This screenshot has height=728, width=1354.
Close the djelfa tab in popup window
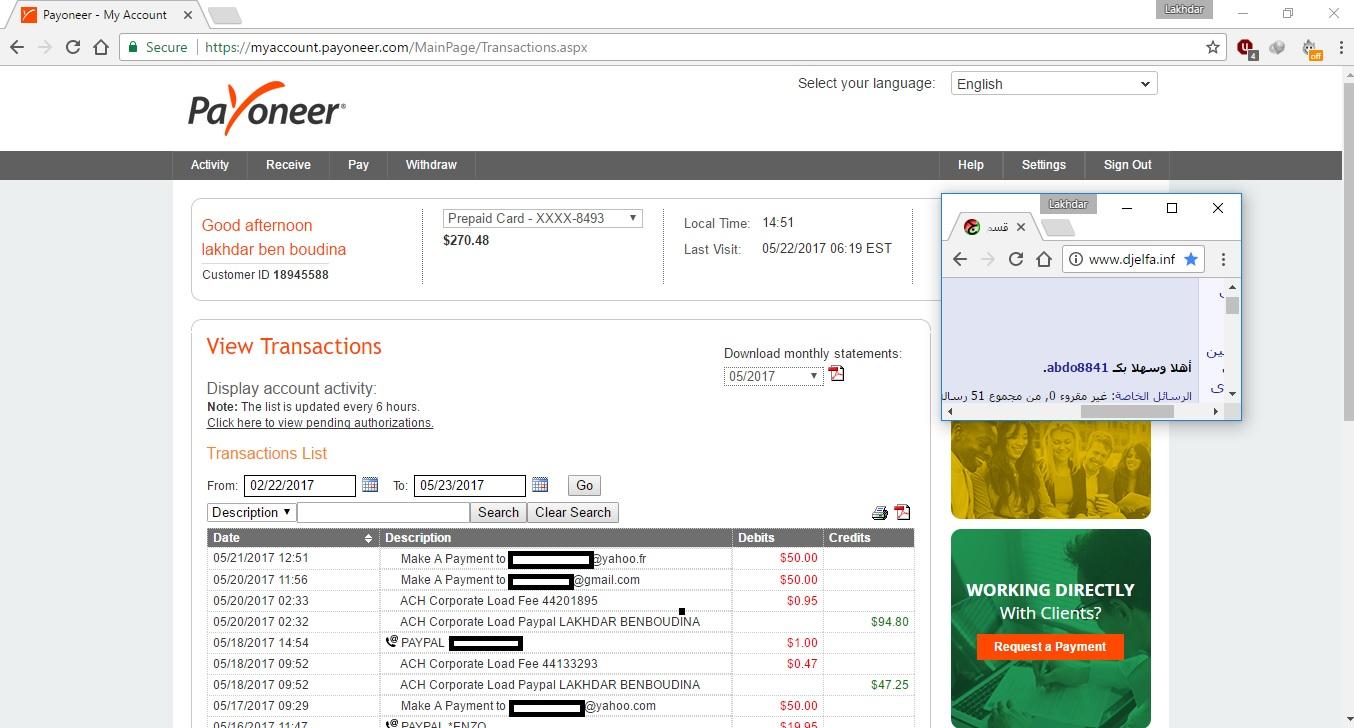pos(1021,227)
